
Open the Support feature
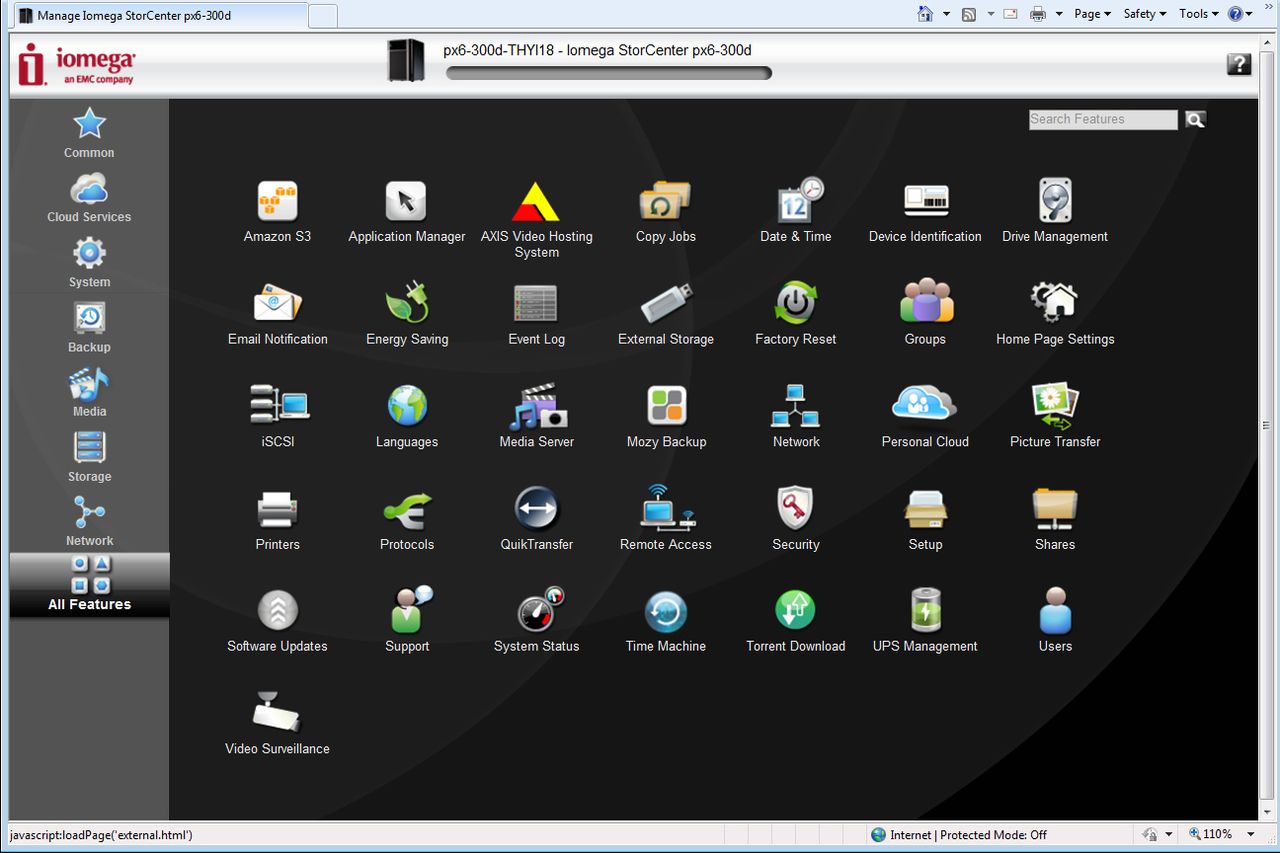click(407, 622)
